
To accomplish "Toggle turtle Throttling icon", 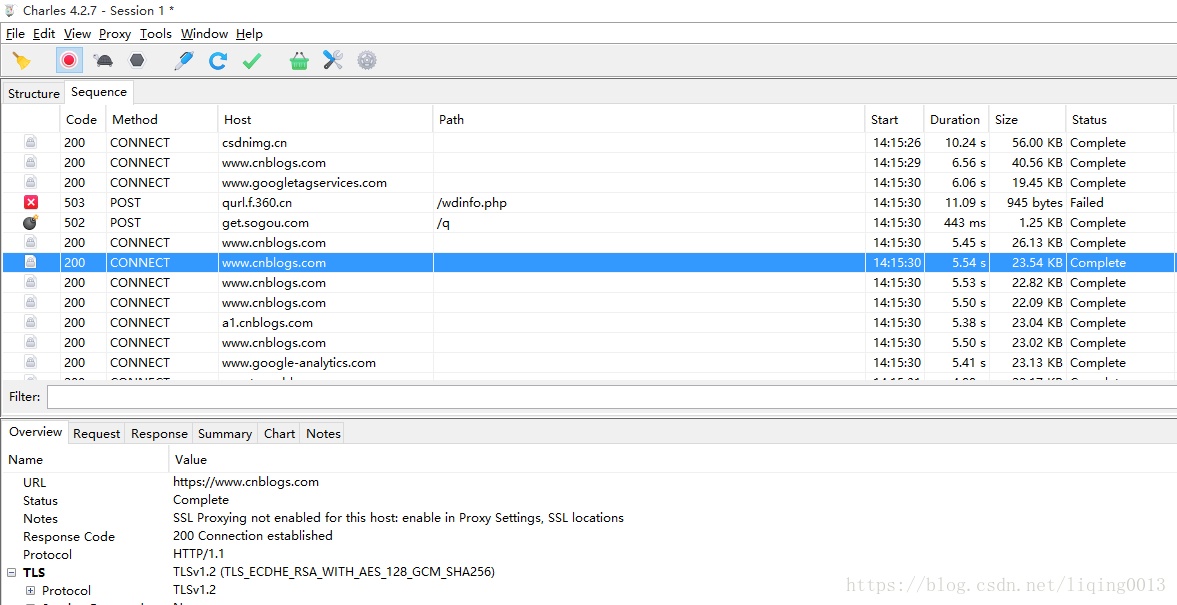I will point(103,61).
